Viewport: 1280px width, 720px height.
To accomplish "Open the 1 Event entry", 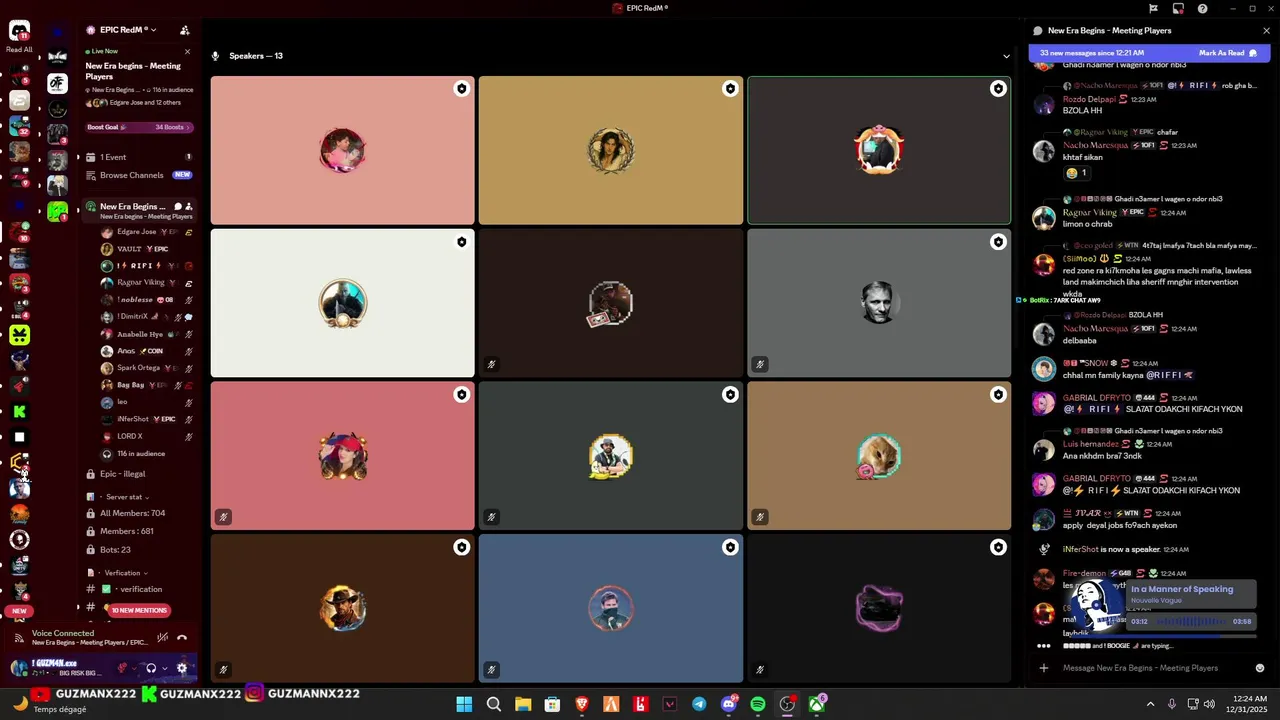I will tap(139, 157).
